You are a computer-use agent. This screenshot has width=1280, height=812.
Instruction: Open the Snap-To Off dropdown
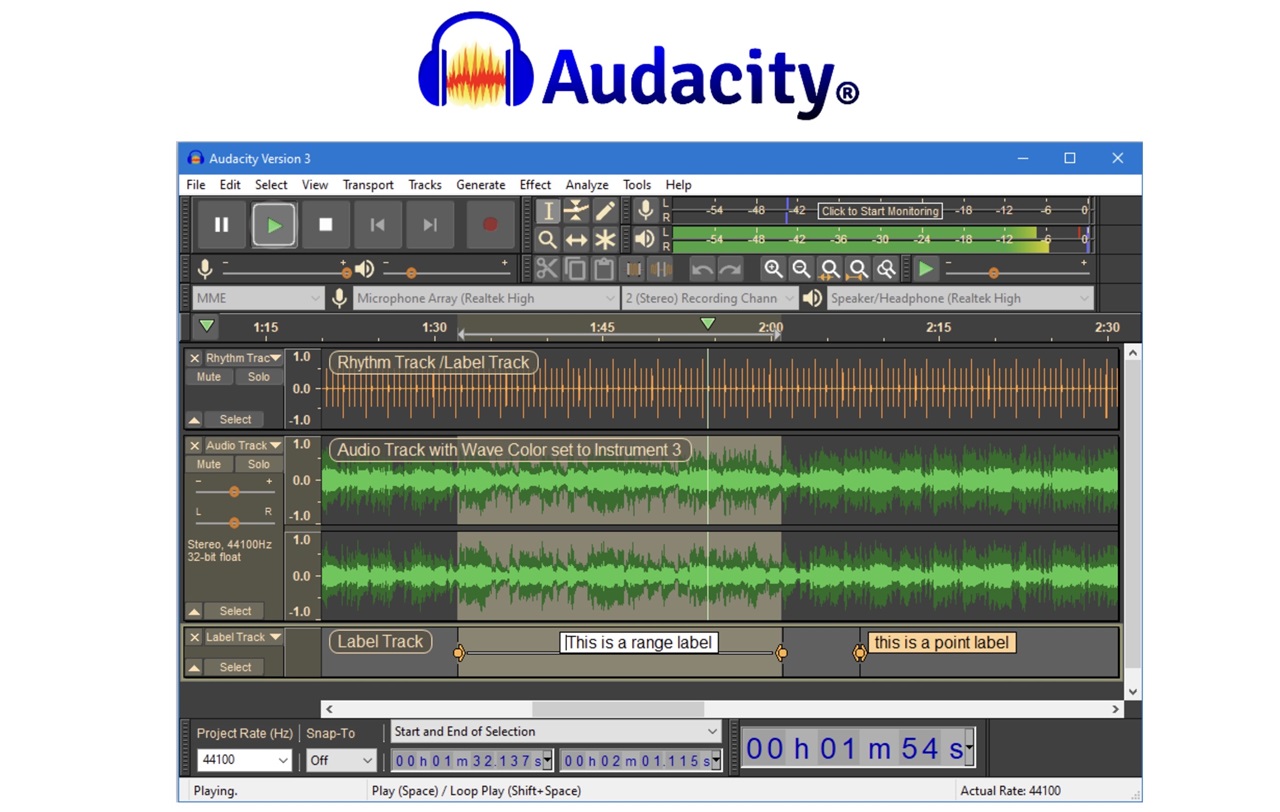[x=341, y=760]
